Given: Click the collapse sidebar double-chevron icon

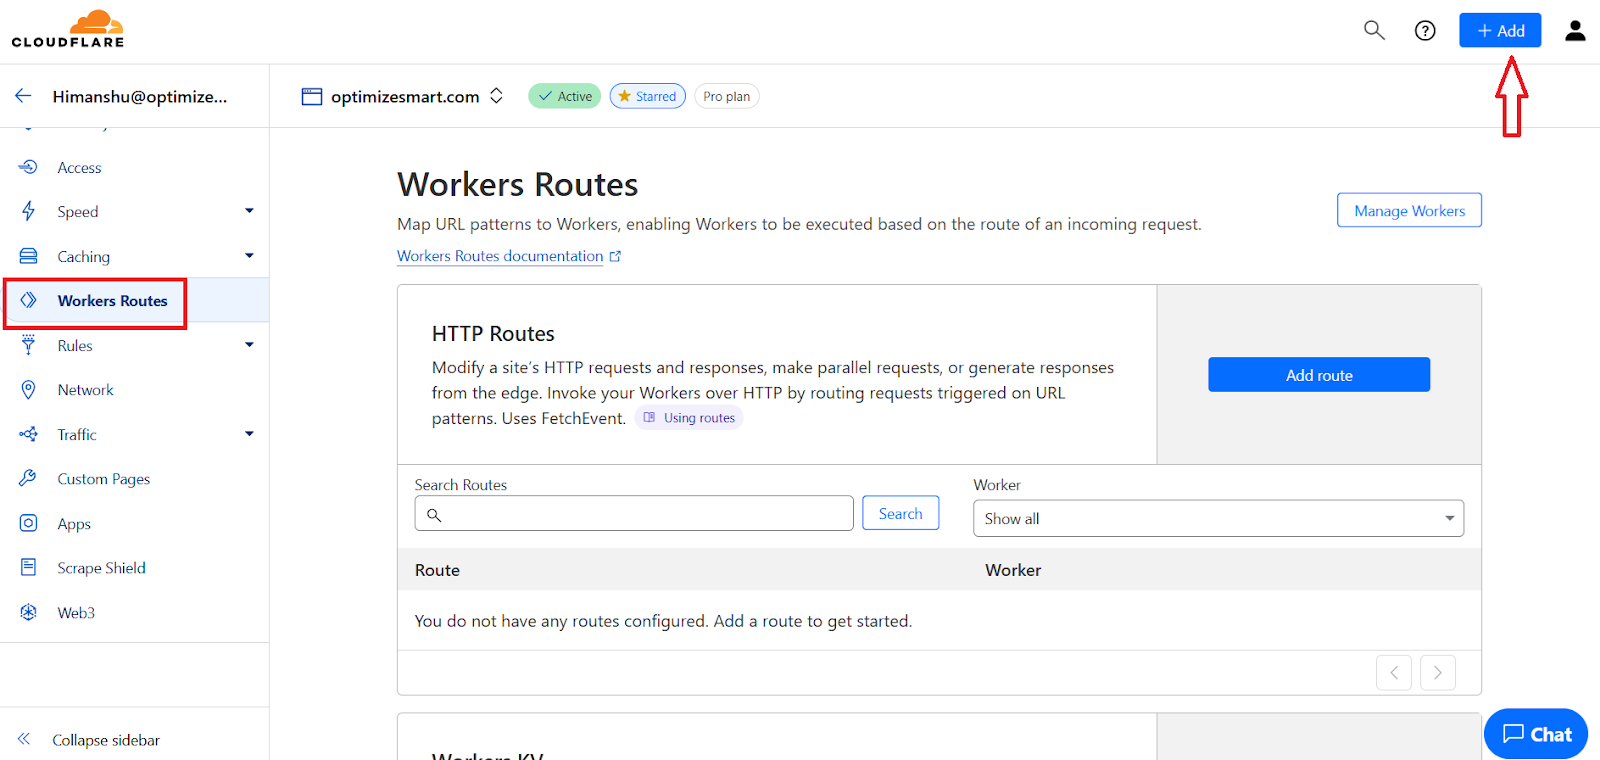Looking at the screenshot, I should point(24,739).
